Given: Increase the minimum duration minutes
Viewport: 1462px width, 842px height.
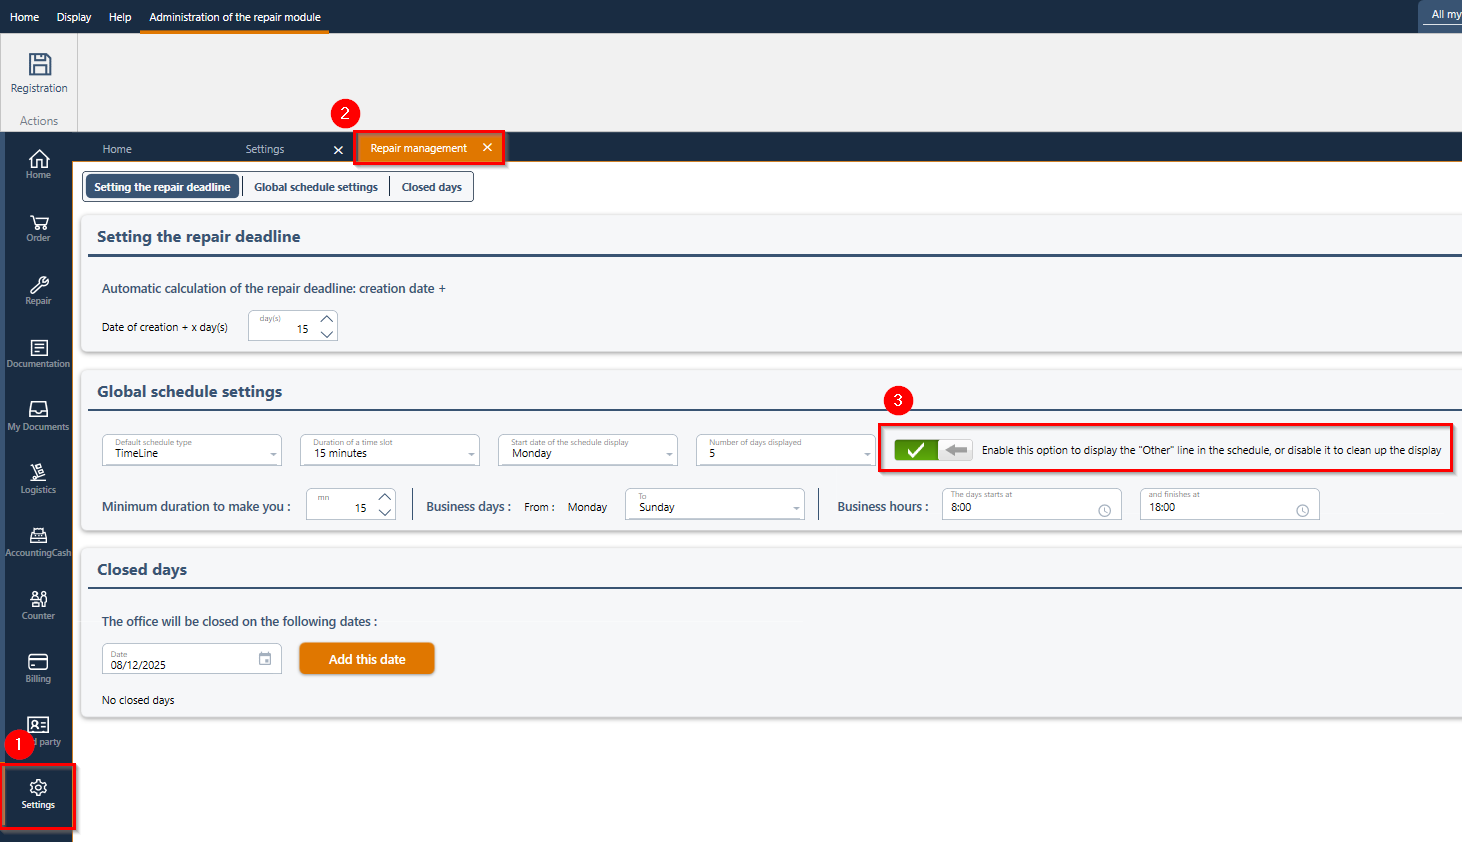Looking at the screenshot, I should [385, 497].
